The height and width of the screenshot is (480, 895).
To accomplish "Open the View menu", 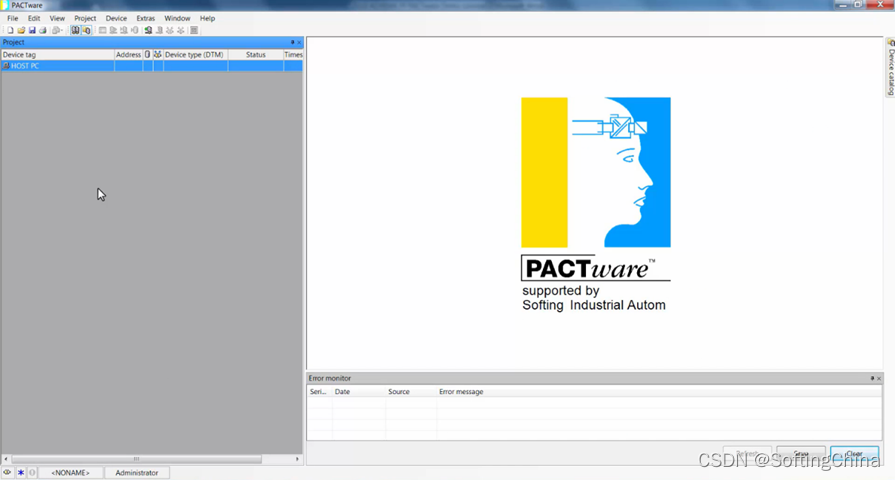I will point(57,18).
